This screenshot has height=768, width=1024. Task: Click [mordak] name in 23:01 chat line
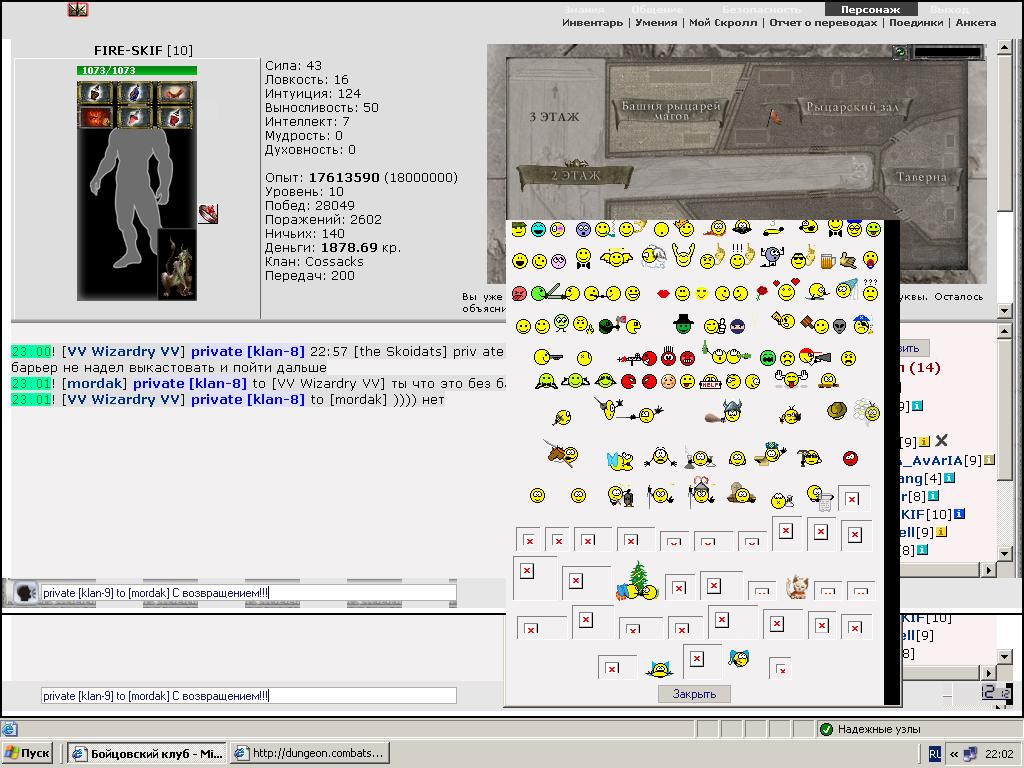[95, 383]
